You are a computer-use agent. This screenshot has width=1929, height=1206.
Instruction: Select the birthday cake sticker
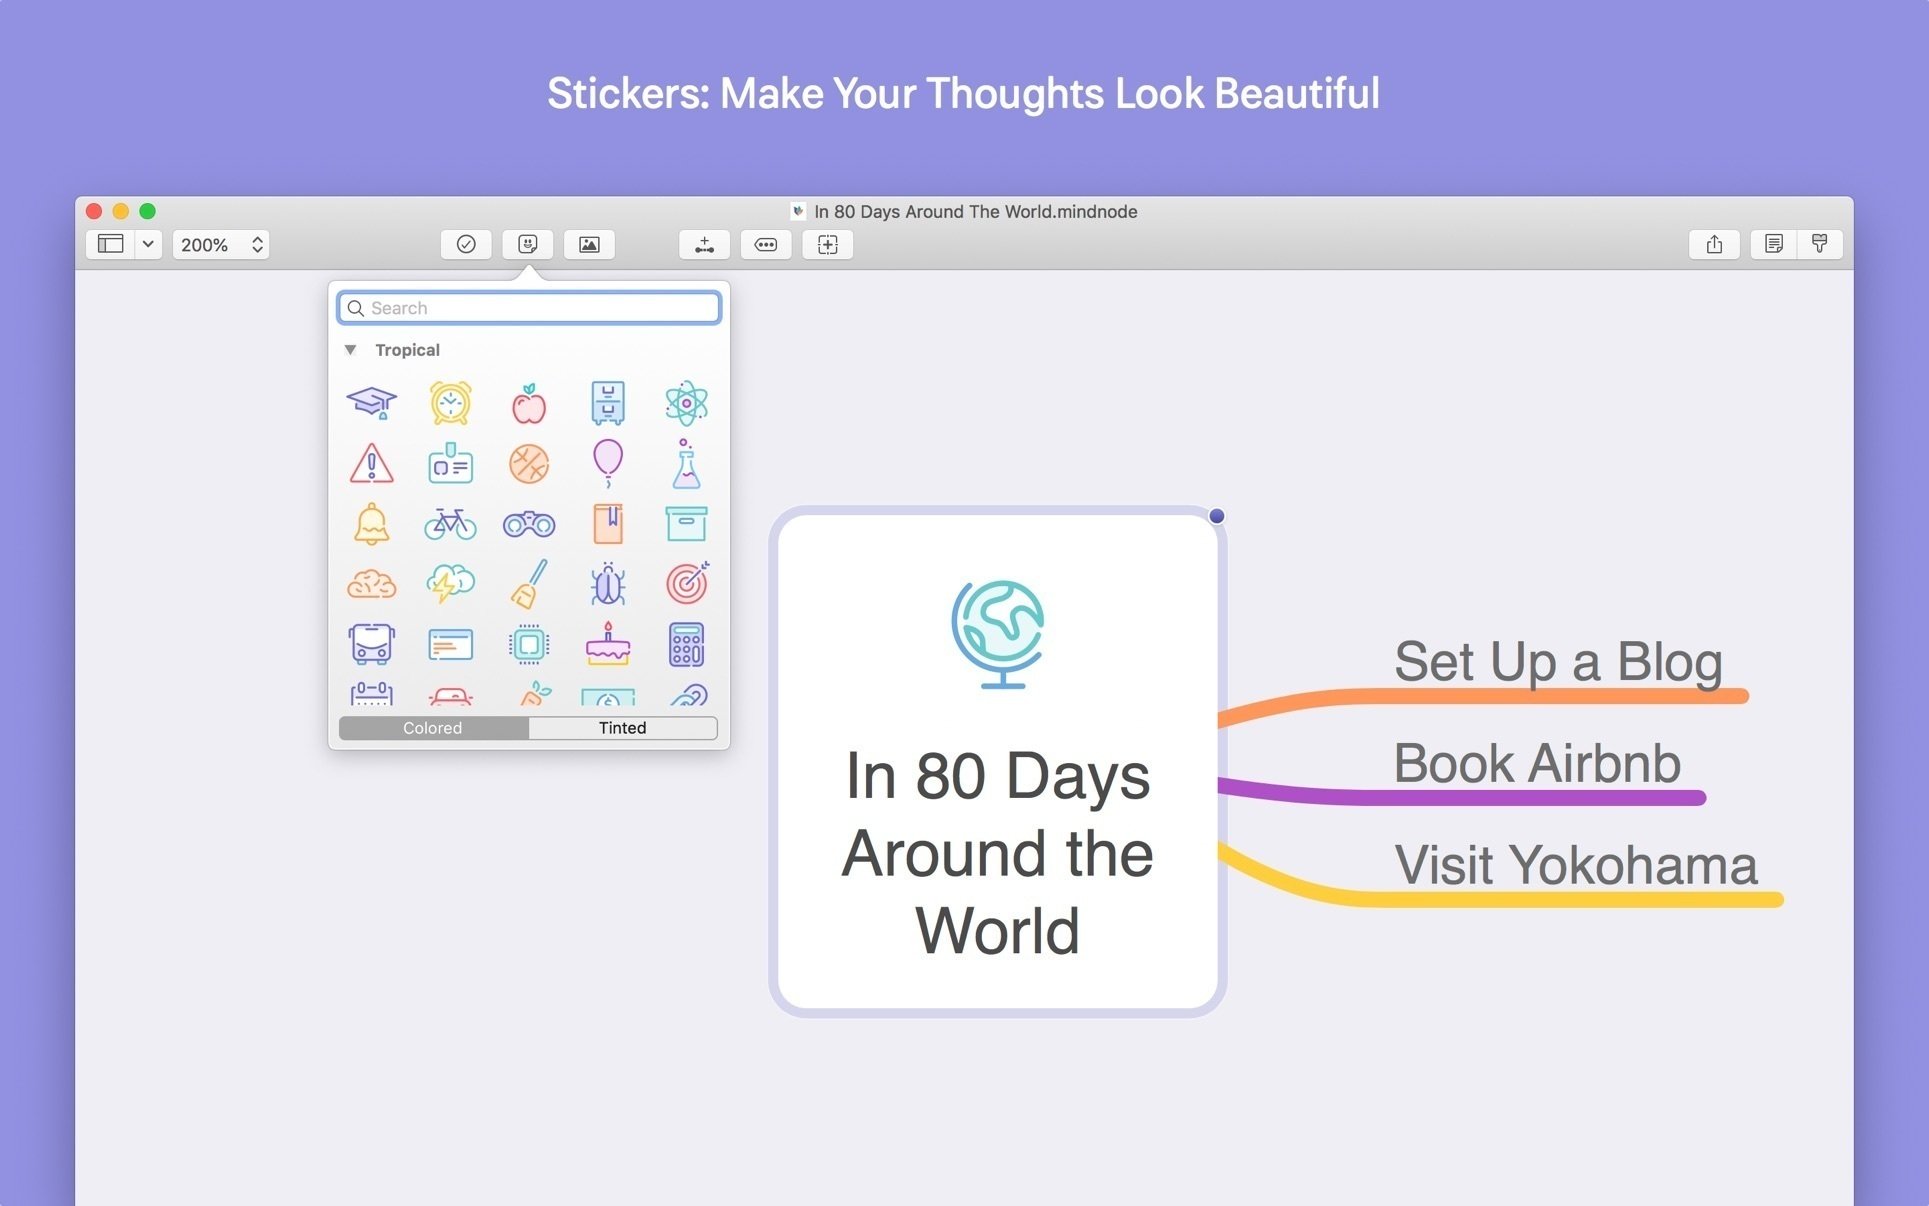(607, 644)
